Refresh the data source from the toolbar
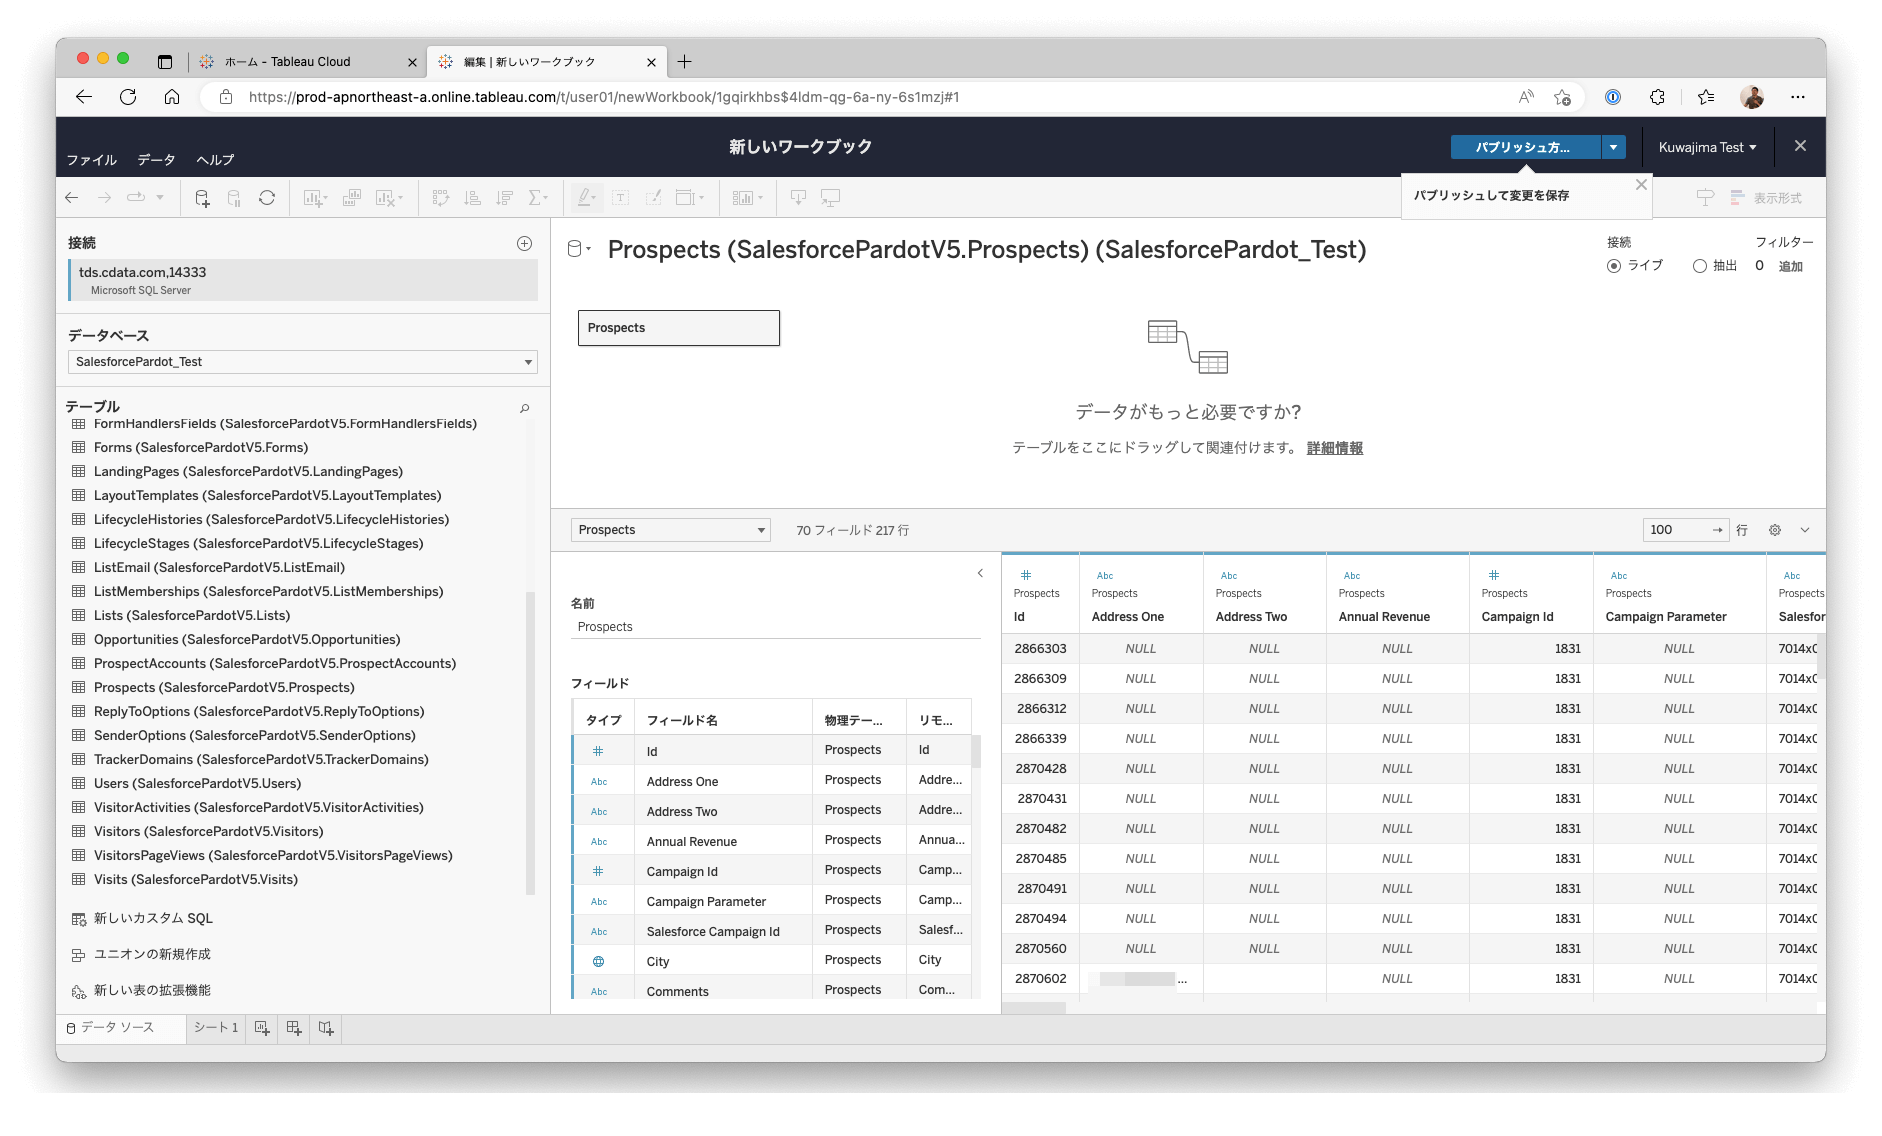Screen dimensions: 1882x1136 pyautogui.click(x=267, y=198)
